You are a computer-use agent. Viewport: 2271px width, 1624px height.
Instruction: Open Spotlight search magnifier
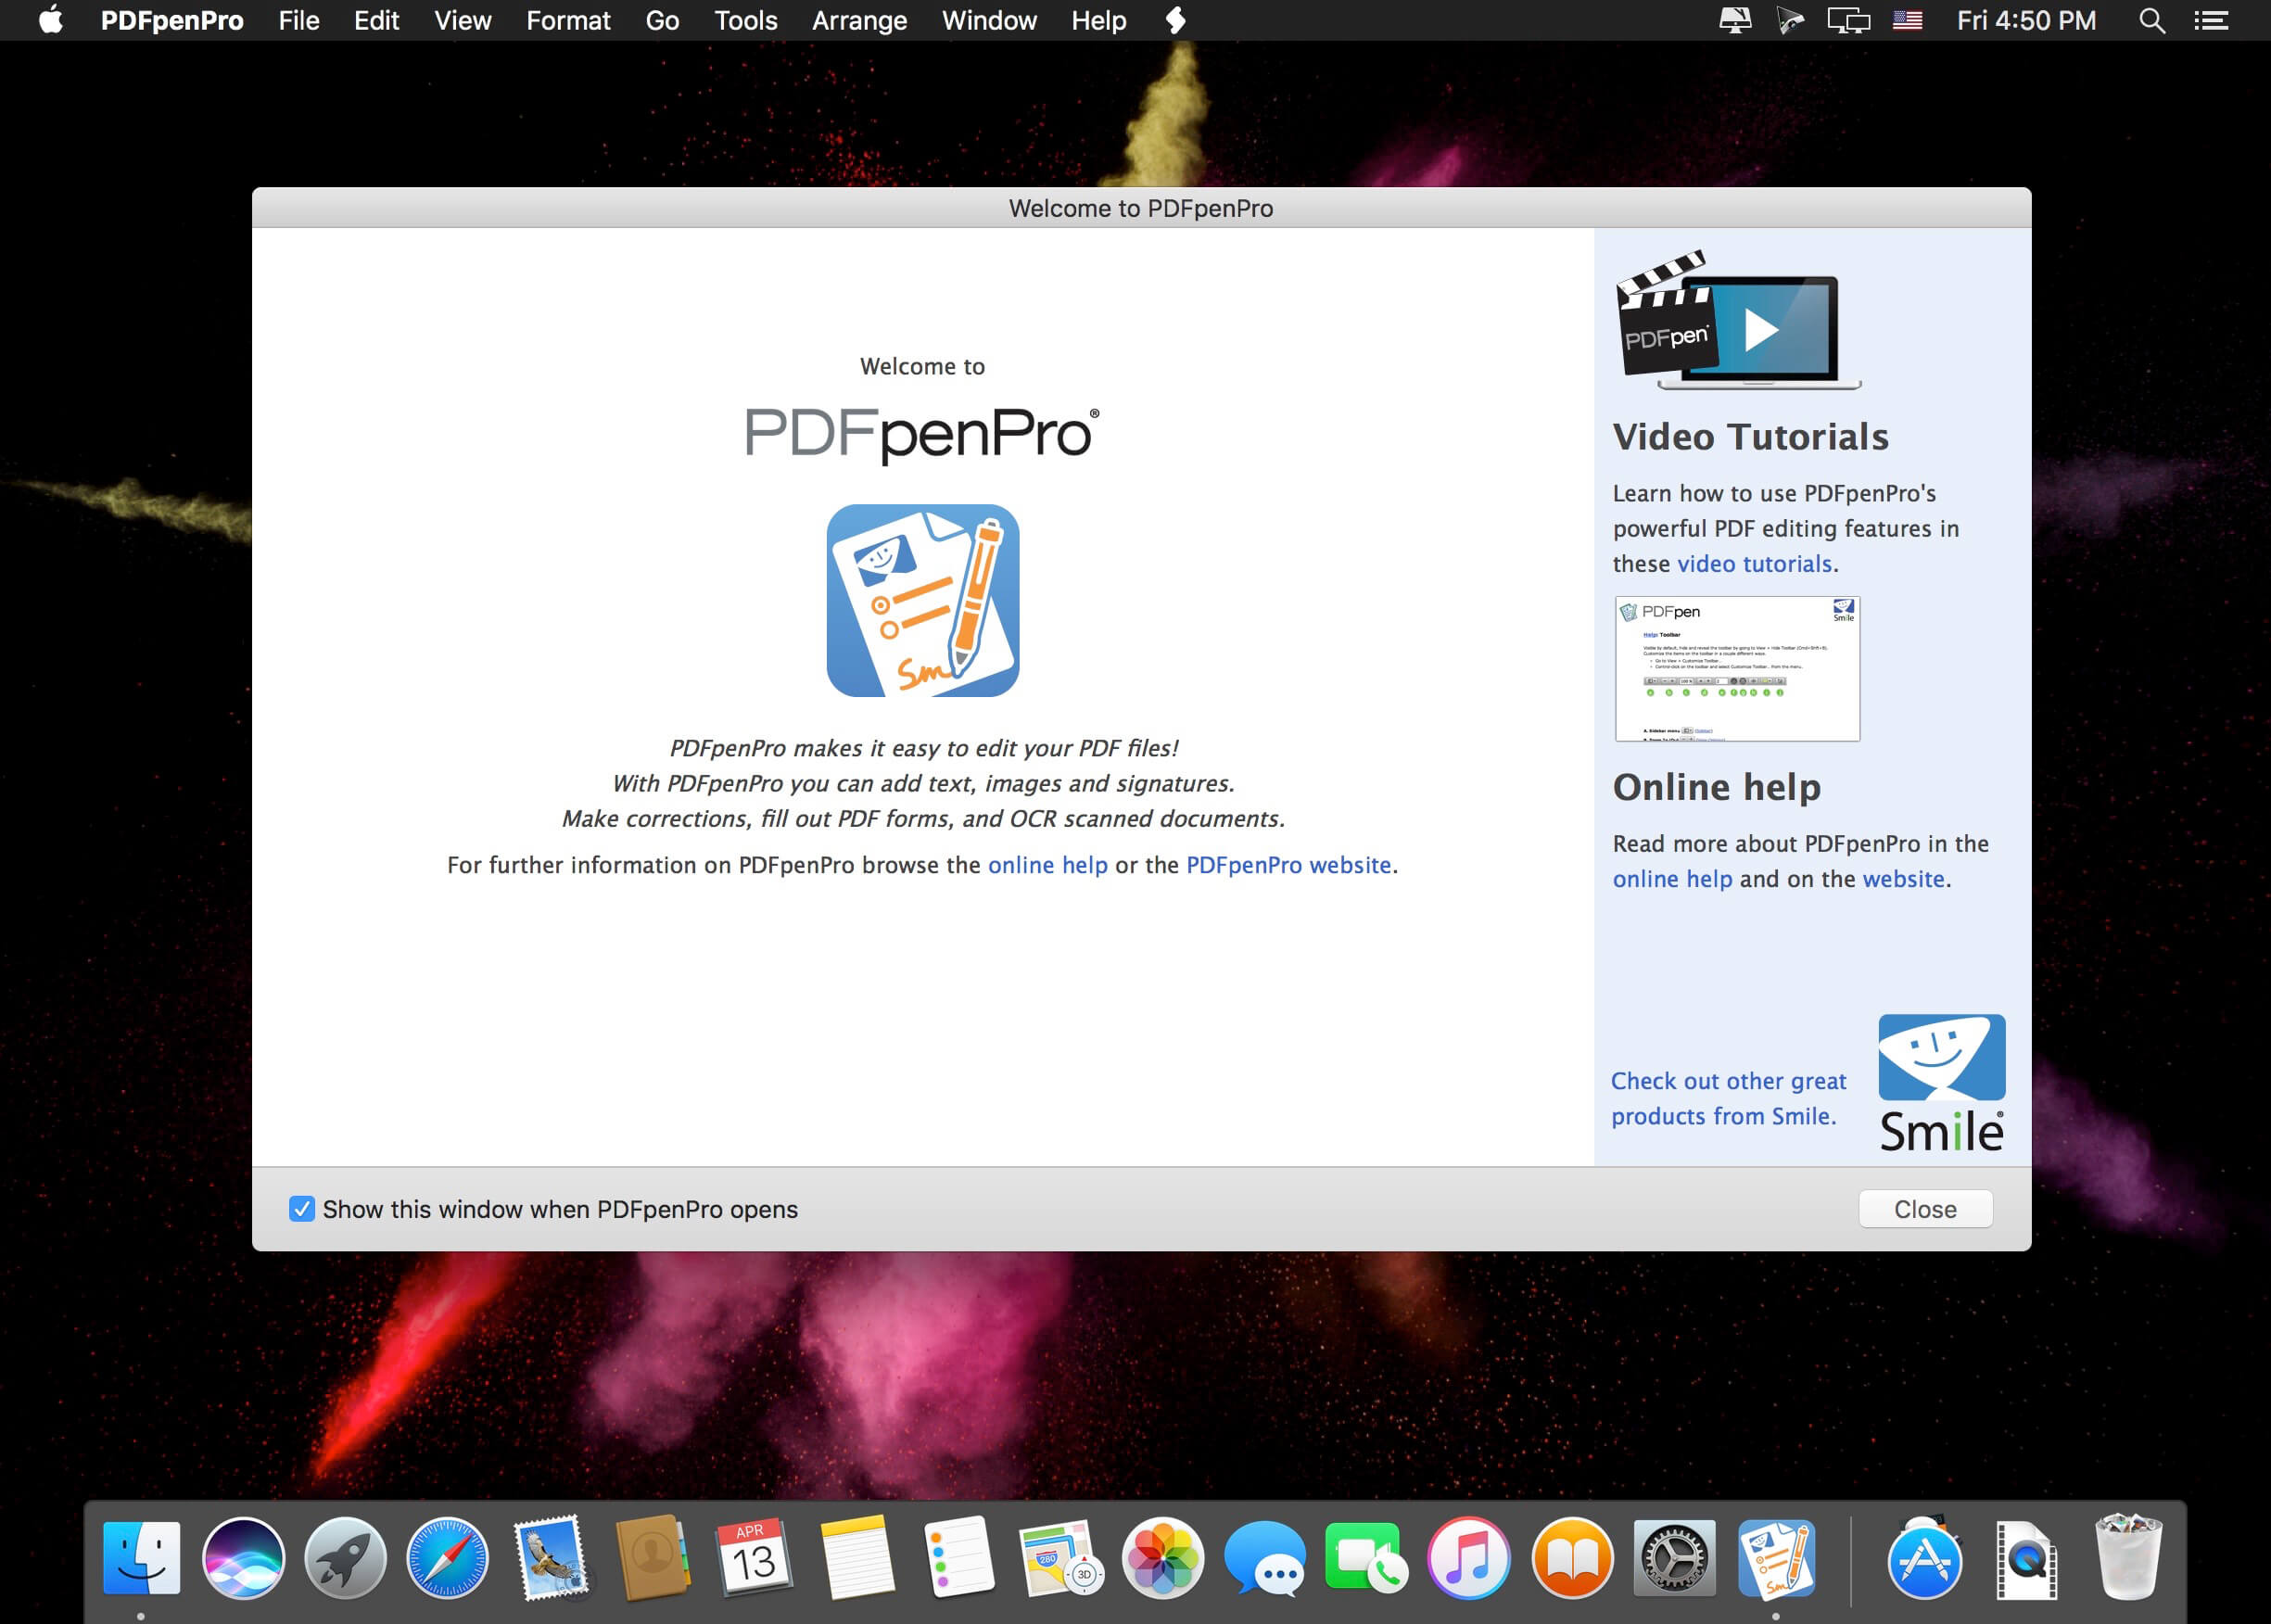(x=2151, y=20)
